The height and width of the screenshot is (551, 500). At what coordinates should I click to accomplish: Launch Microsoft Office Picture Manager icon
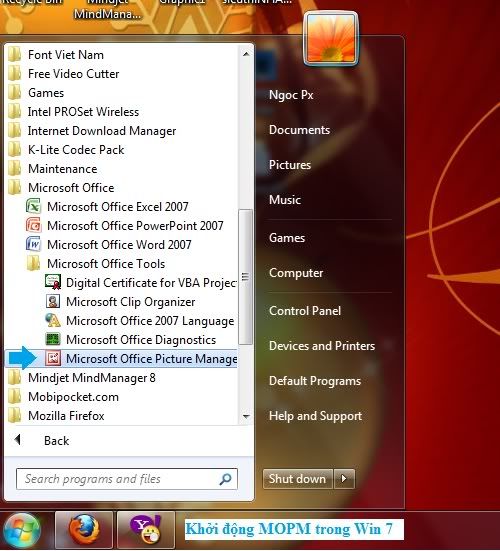coord(53,358)
